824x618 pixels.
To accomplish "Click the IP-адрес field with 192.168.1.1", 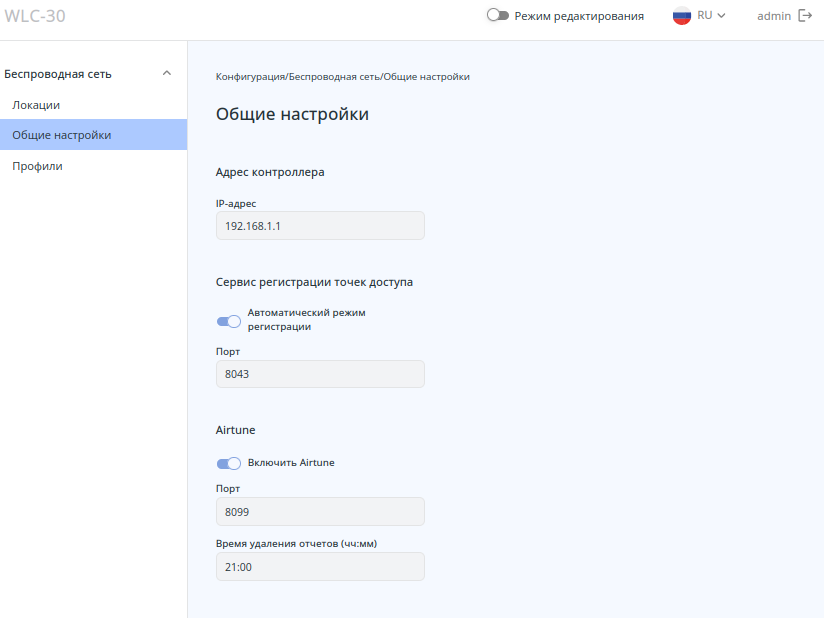I will [x=320, y=226].
